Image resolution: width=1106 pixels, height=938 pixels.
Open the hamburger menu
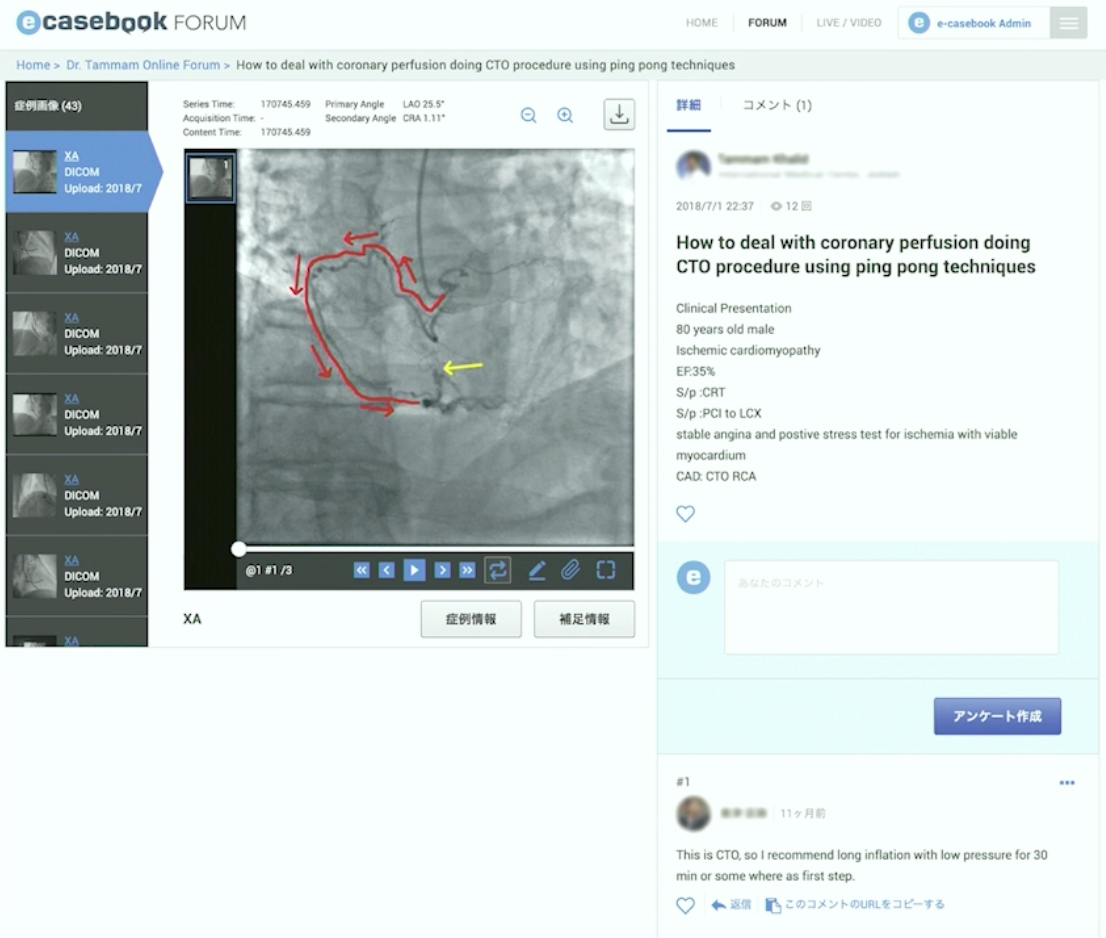1068,23
